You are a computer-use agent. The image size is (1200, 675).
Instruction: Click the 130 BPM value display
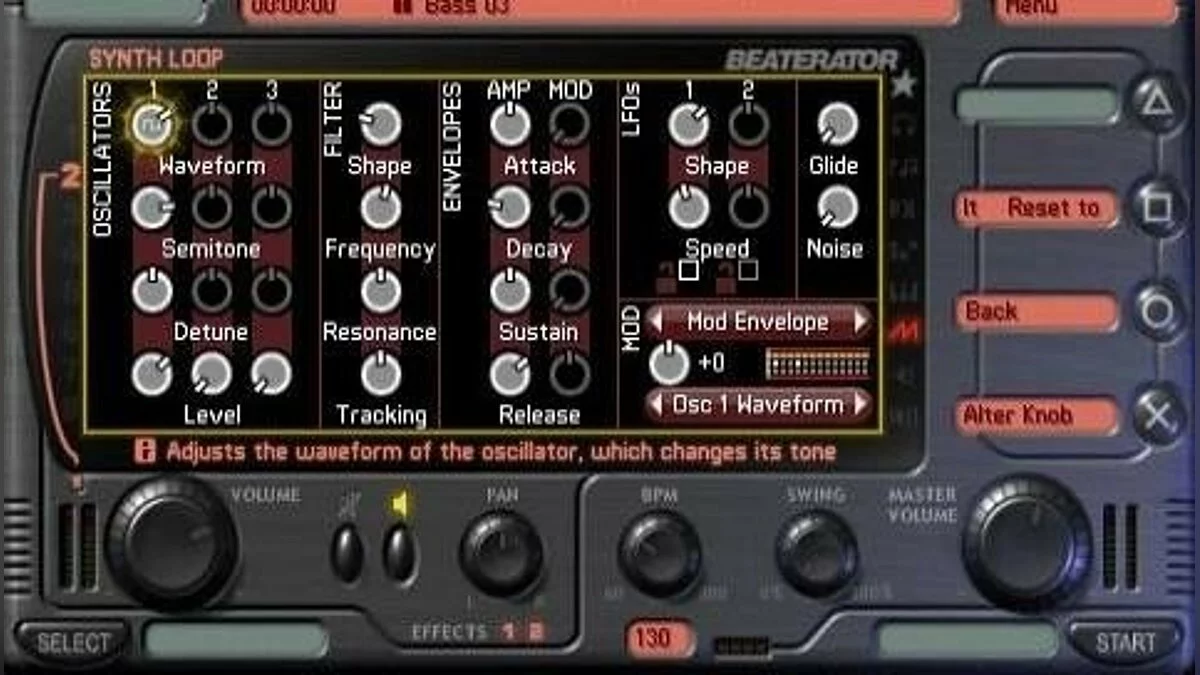coord(660,637)
